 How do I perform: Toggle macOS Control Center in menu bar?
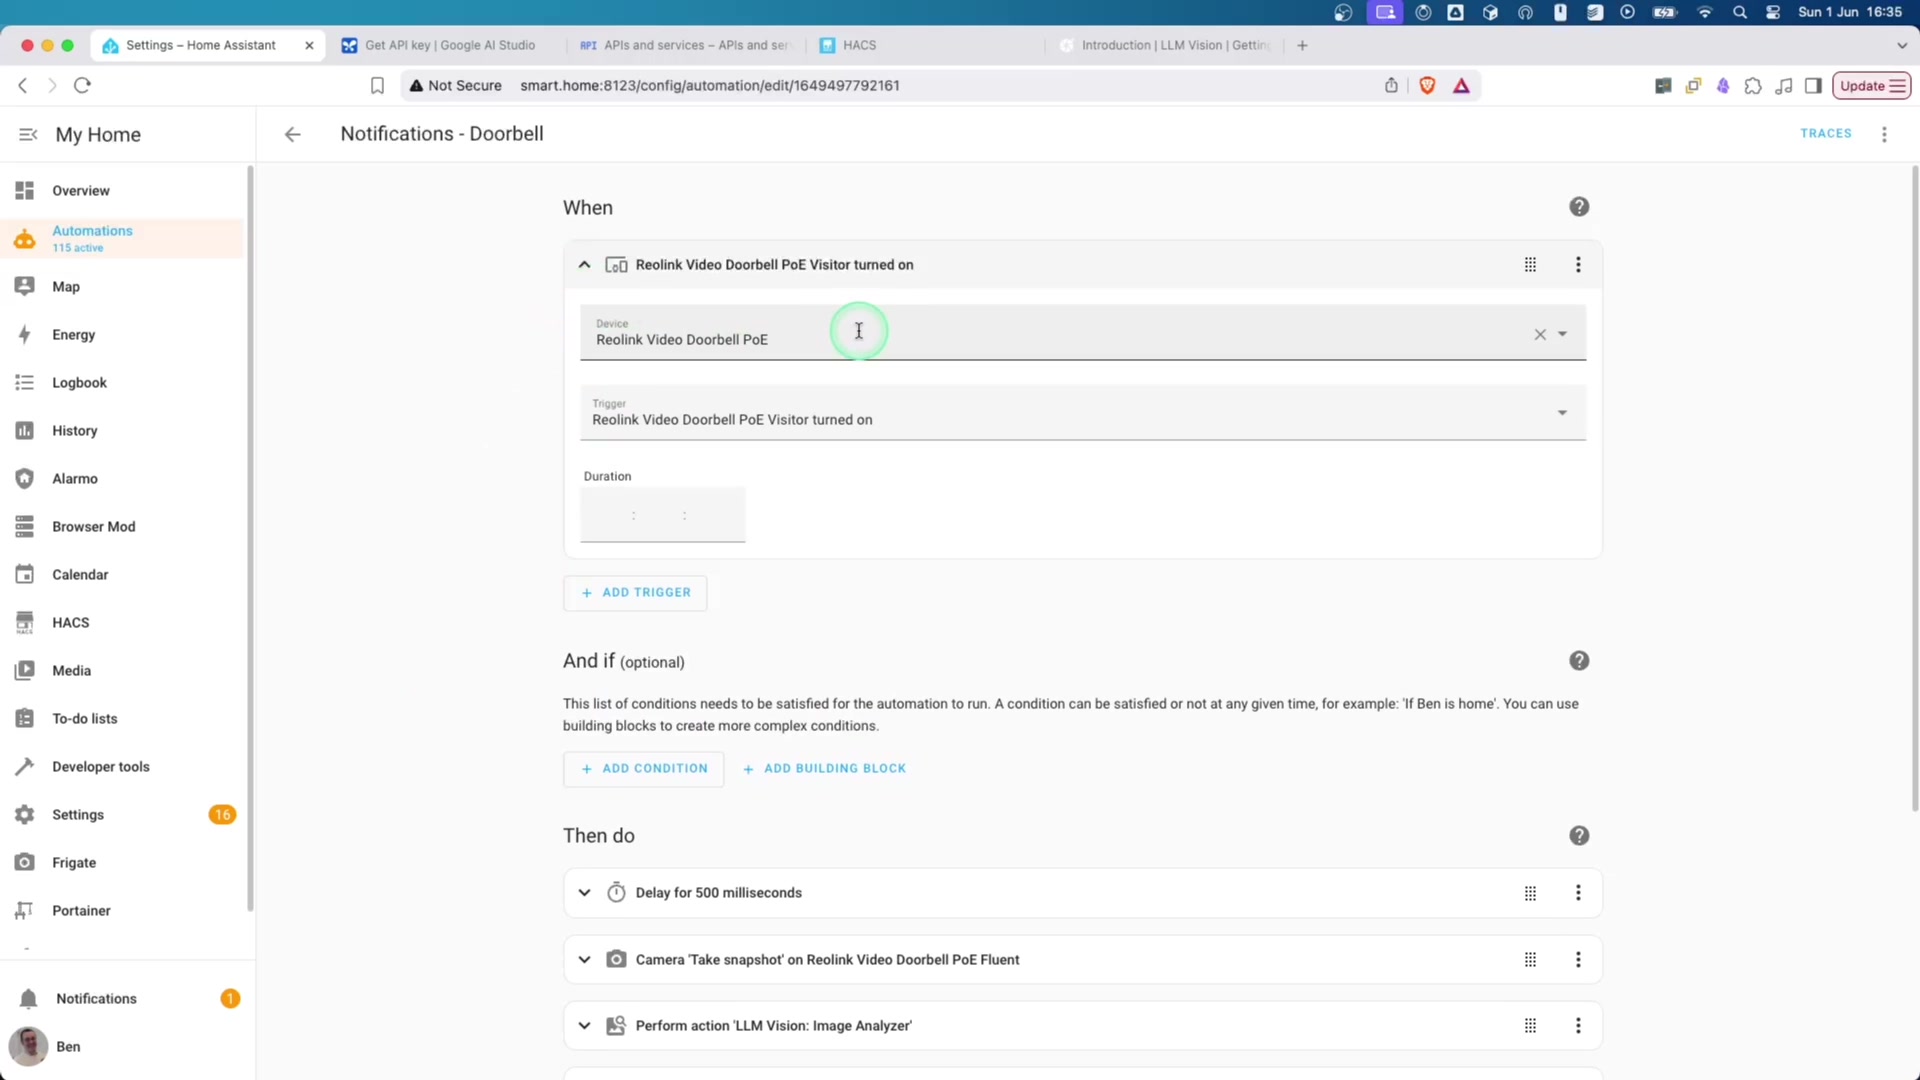[x=1773, y=12]
